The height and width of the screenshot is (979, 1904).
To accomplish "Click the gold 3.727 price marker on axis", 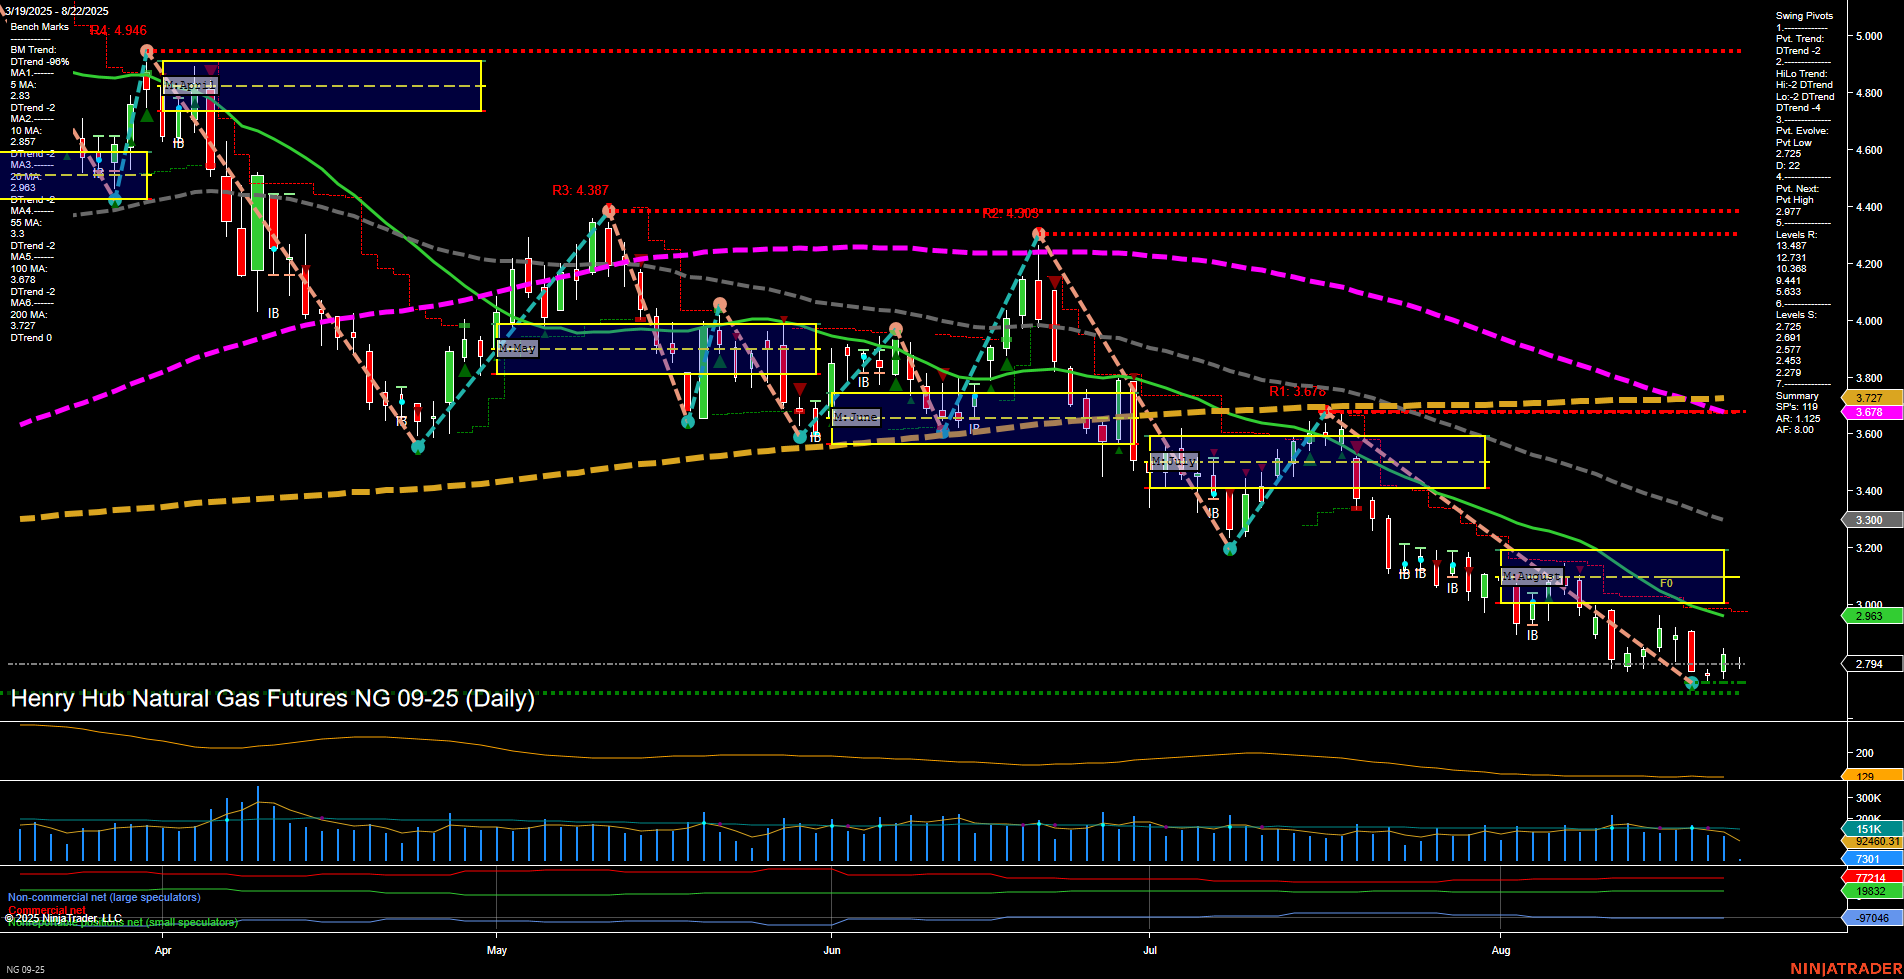I will (1869, 396).
